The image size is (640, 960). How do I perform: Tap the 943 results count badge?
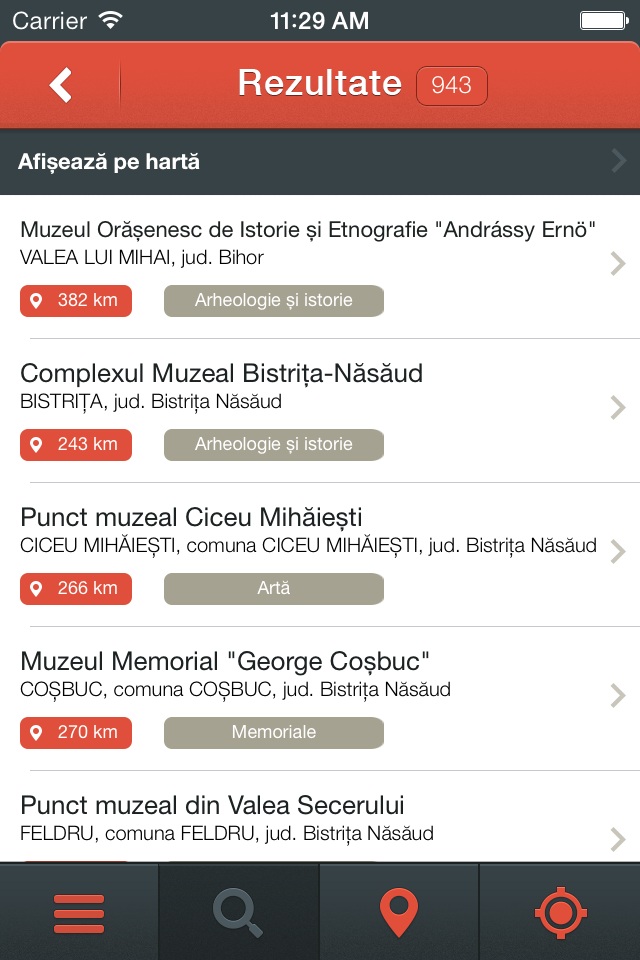(452, 86)
